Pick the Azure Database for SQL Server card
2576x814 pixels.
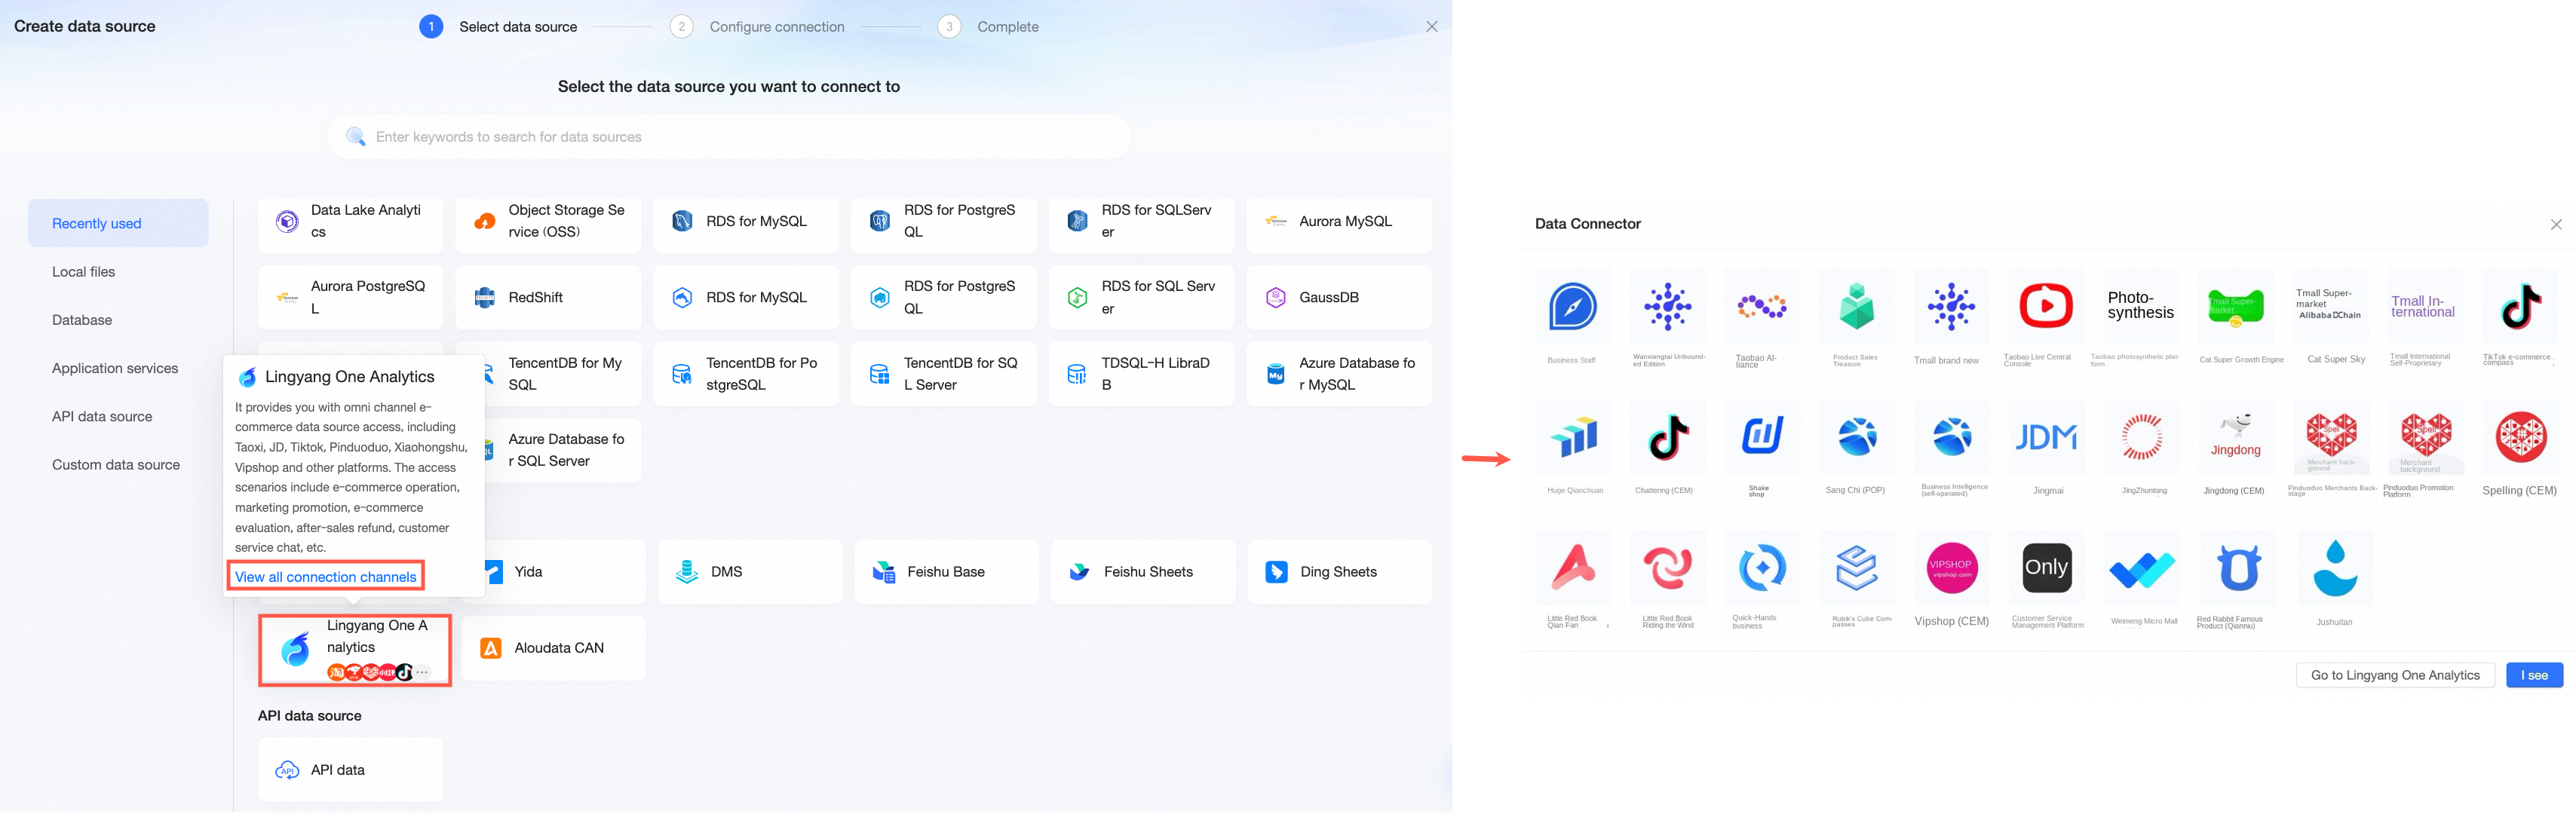(562, 450)
